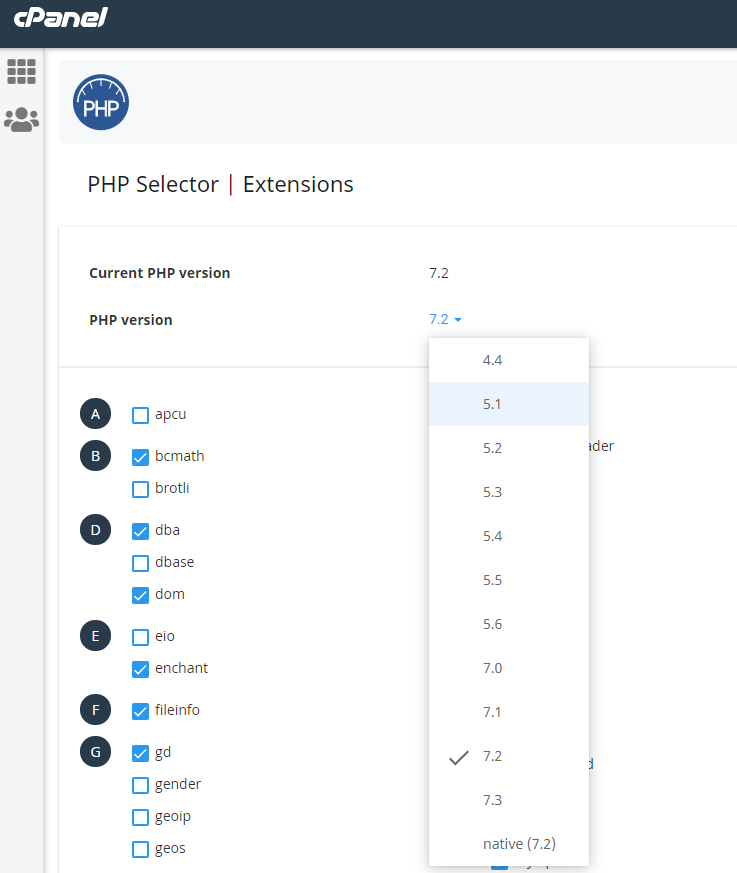Uncheck the dom extension

140,595
